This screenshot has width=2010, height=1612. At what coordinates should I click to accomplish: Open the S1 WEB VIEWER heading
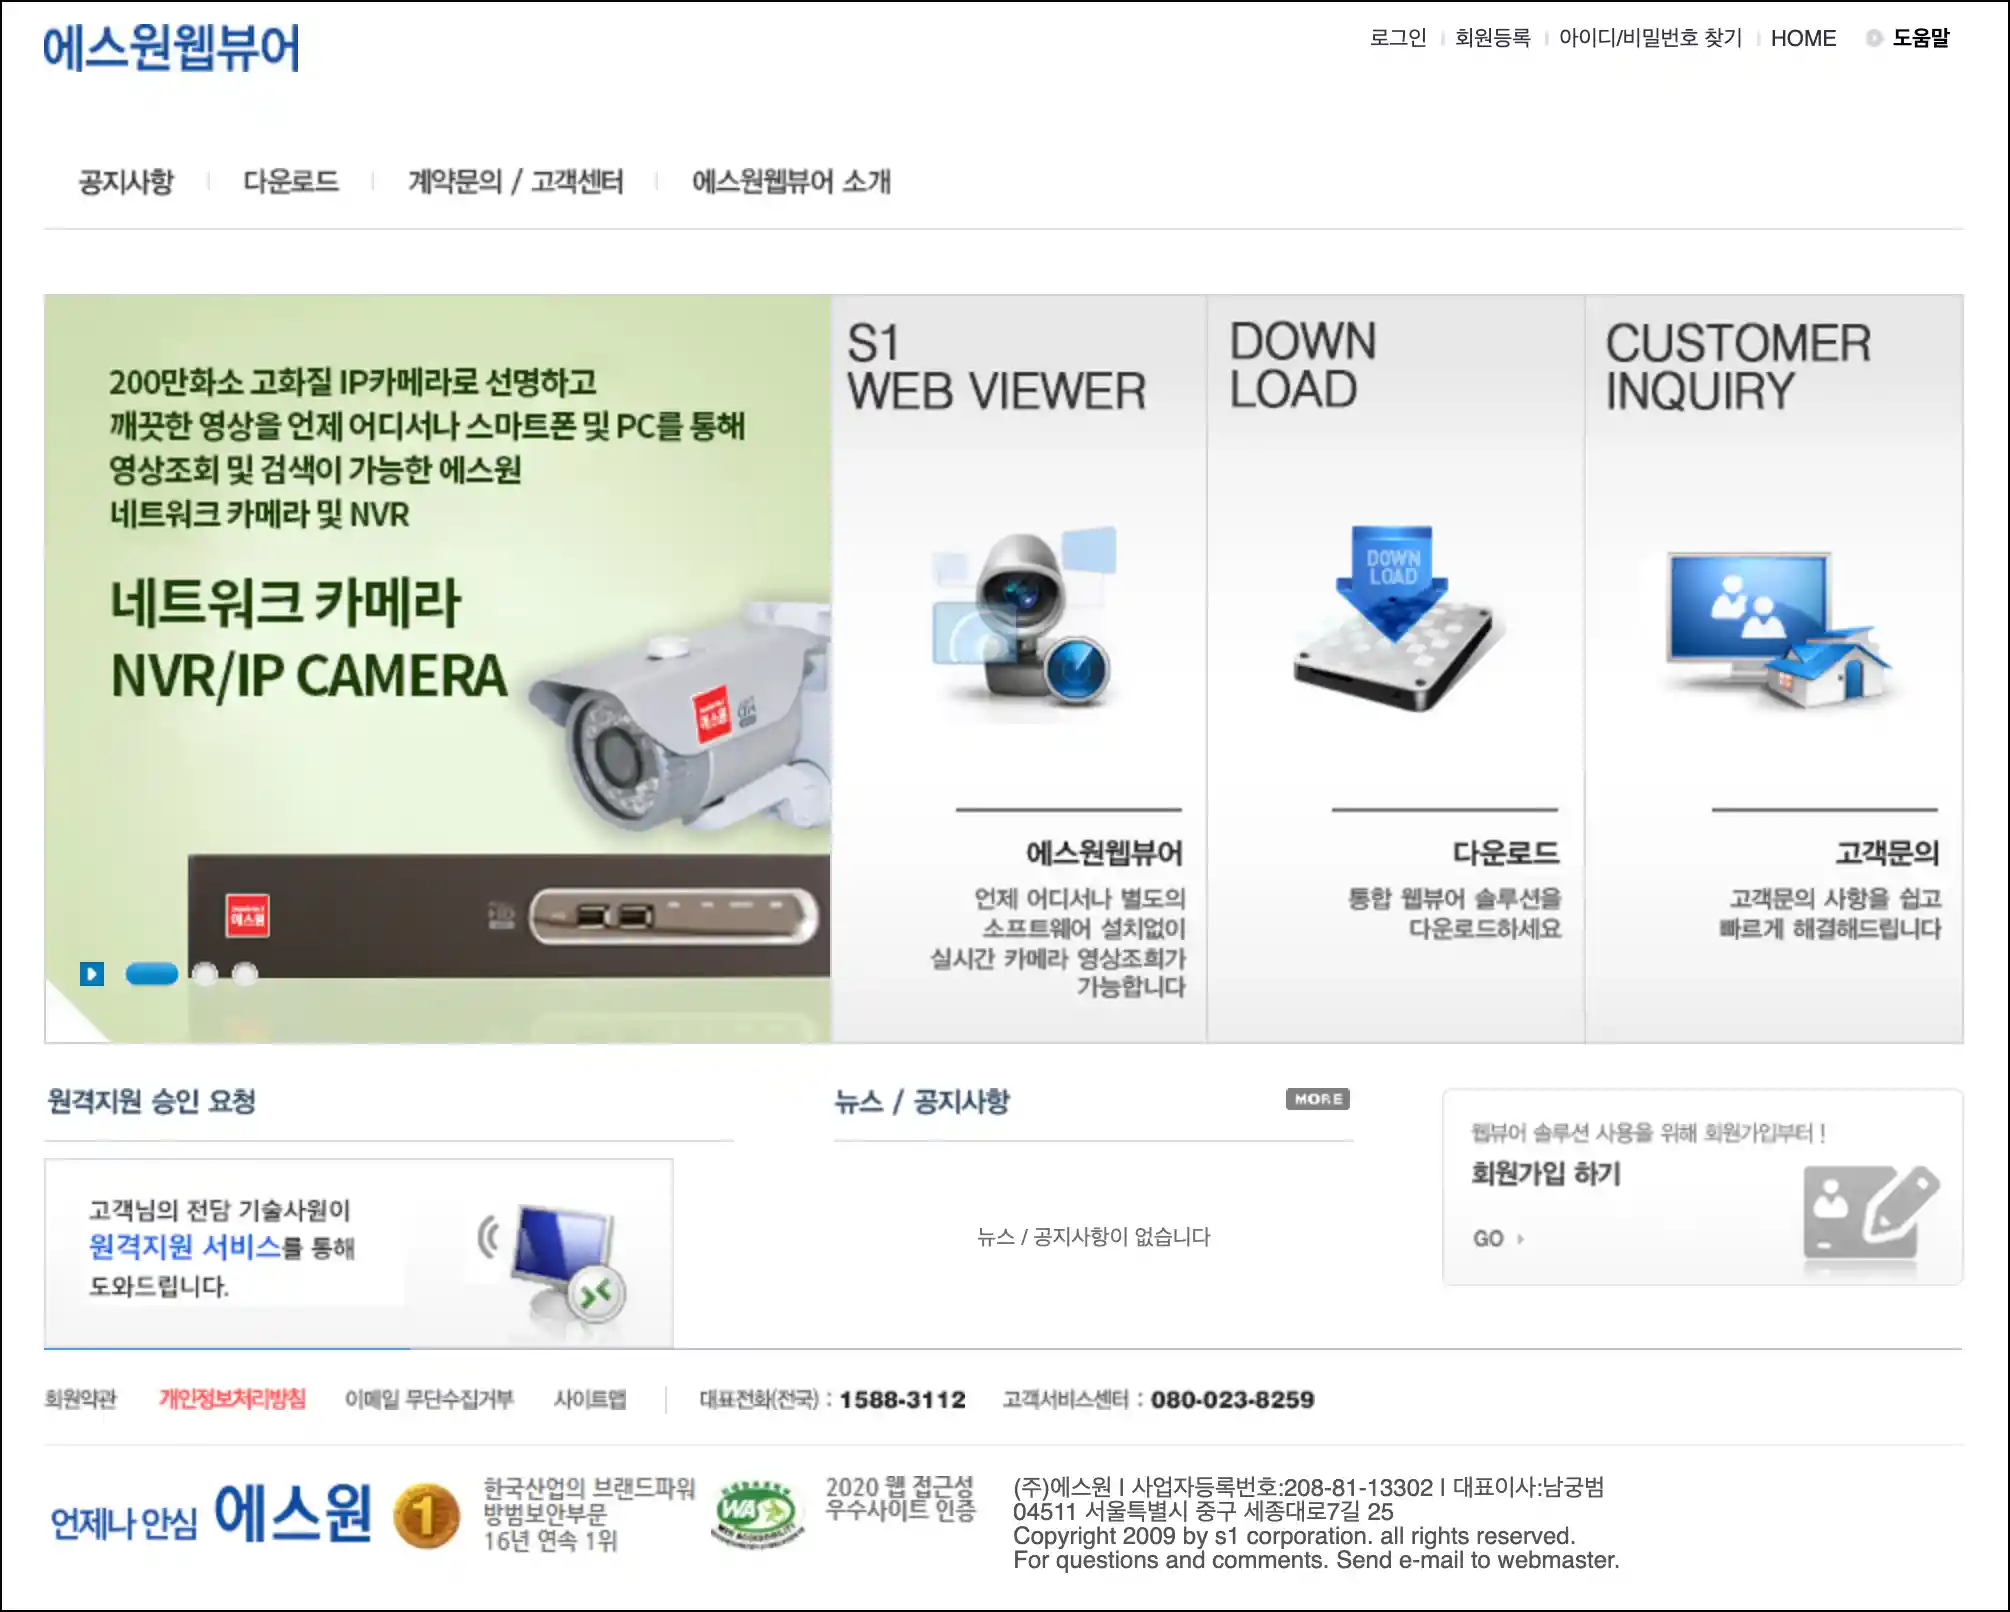click(x=996, y=367)
